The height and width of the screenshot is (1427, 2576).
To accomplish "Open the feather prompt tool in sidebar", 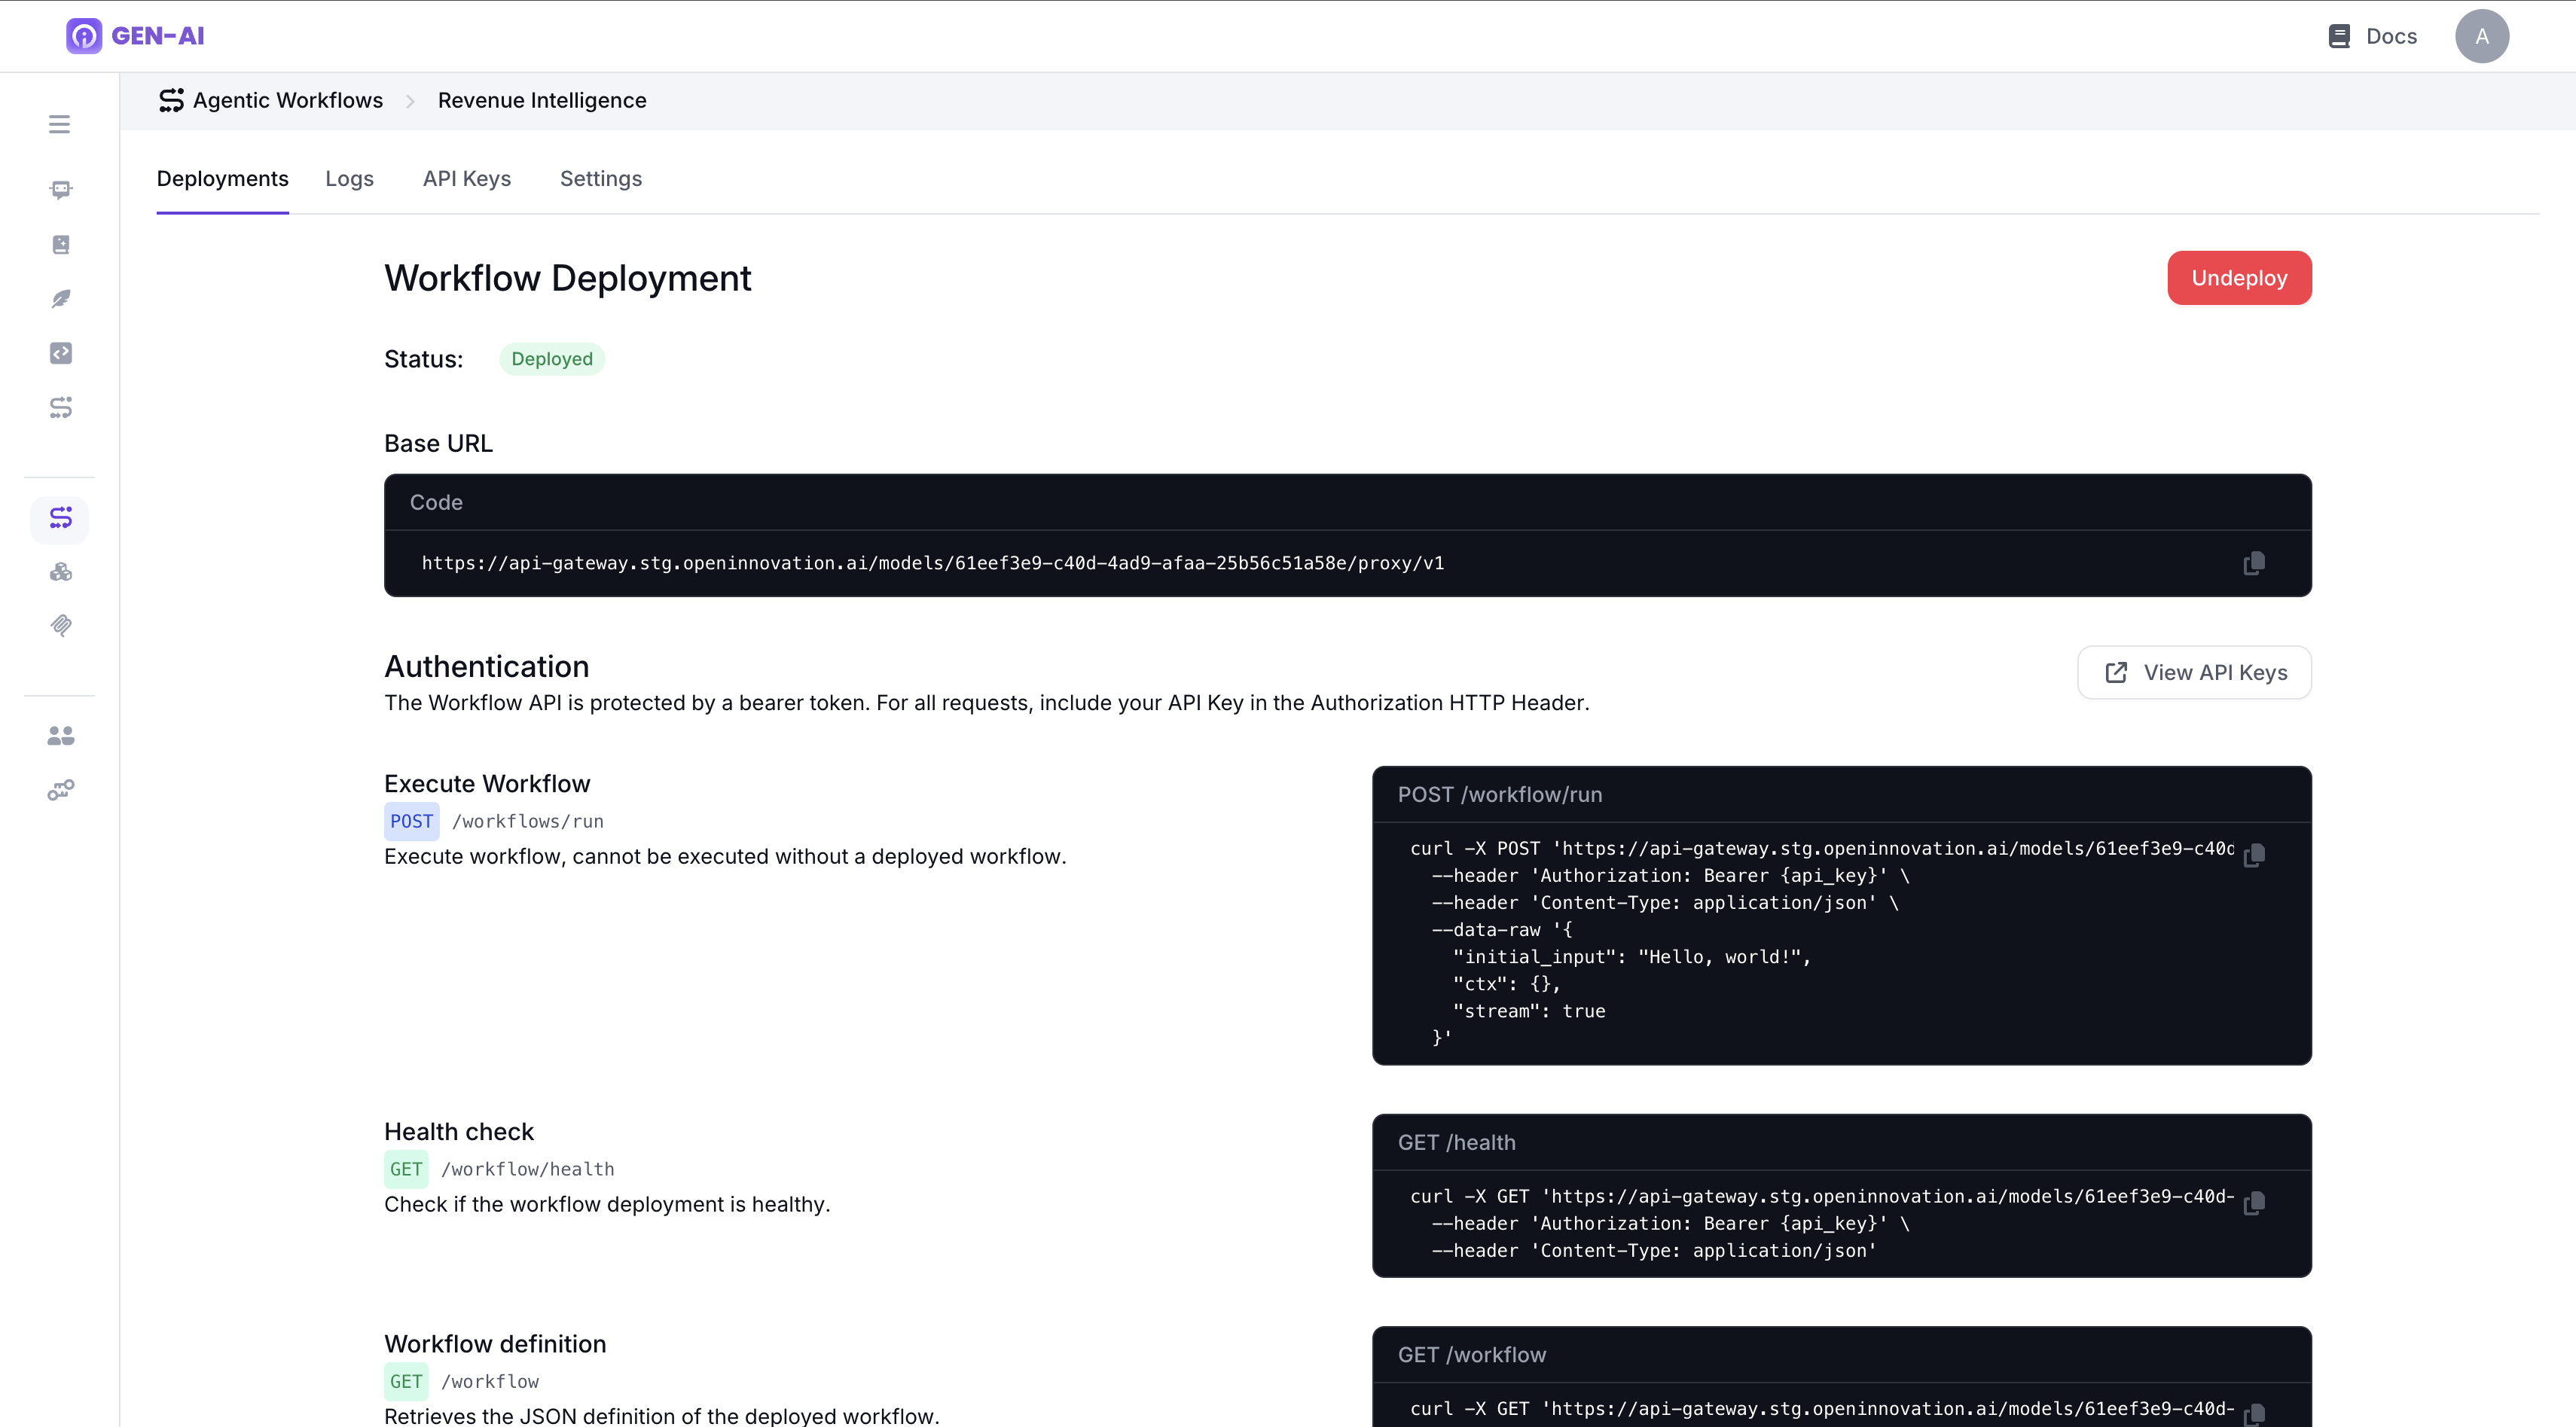I will point(60,298).
